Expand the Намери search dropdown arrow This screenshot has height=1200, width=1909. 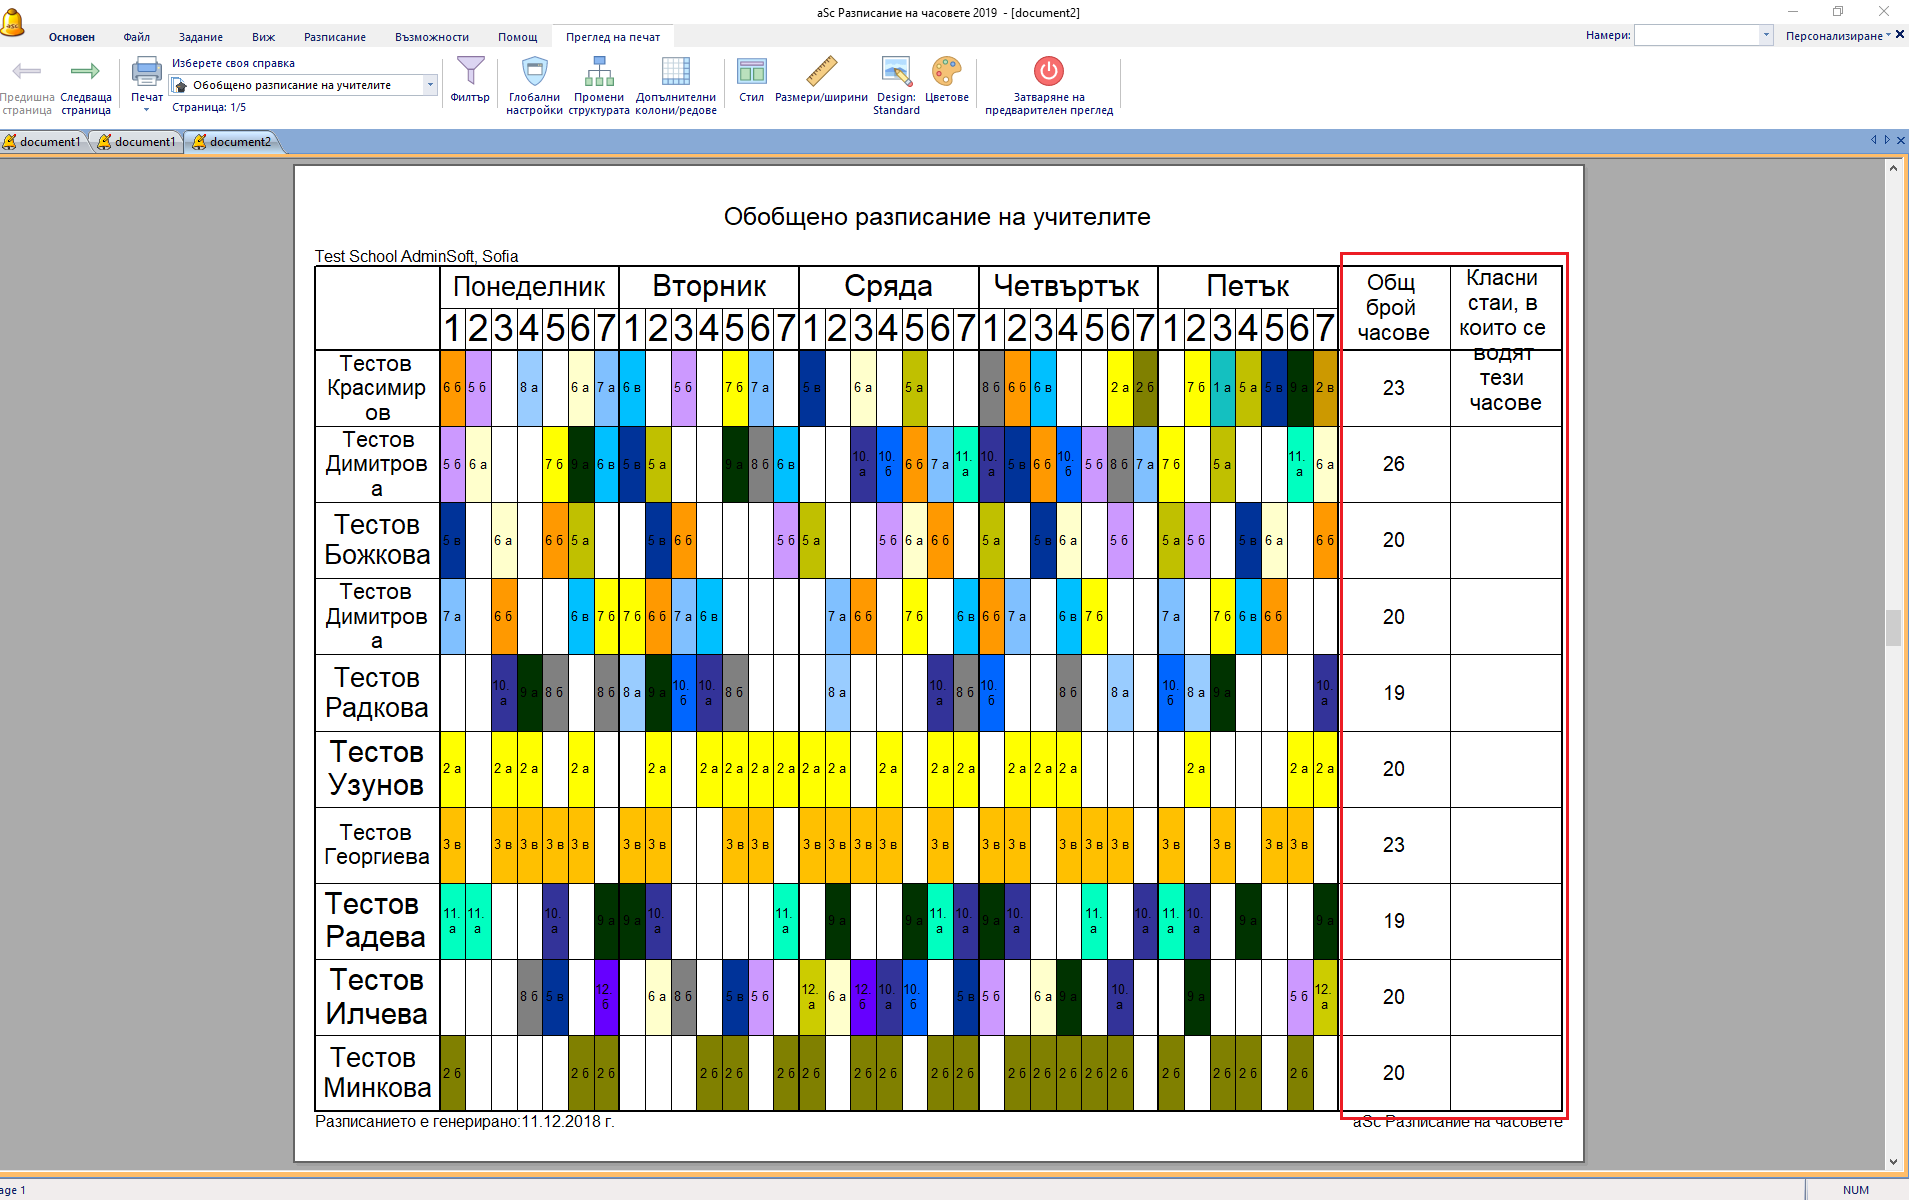[1766, 36]
